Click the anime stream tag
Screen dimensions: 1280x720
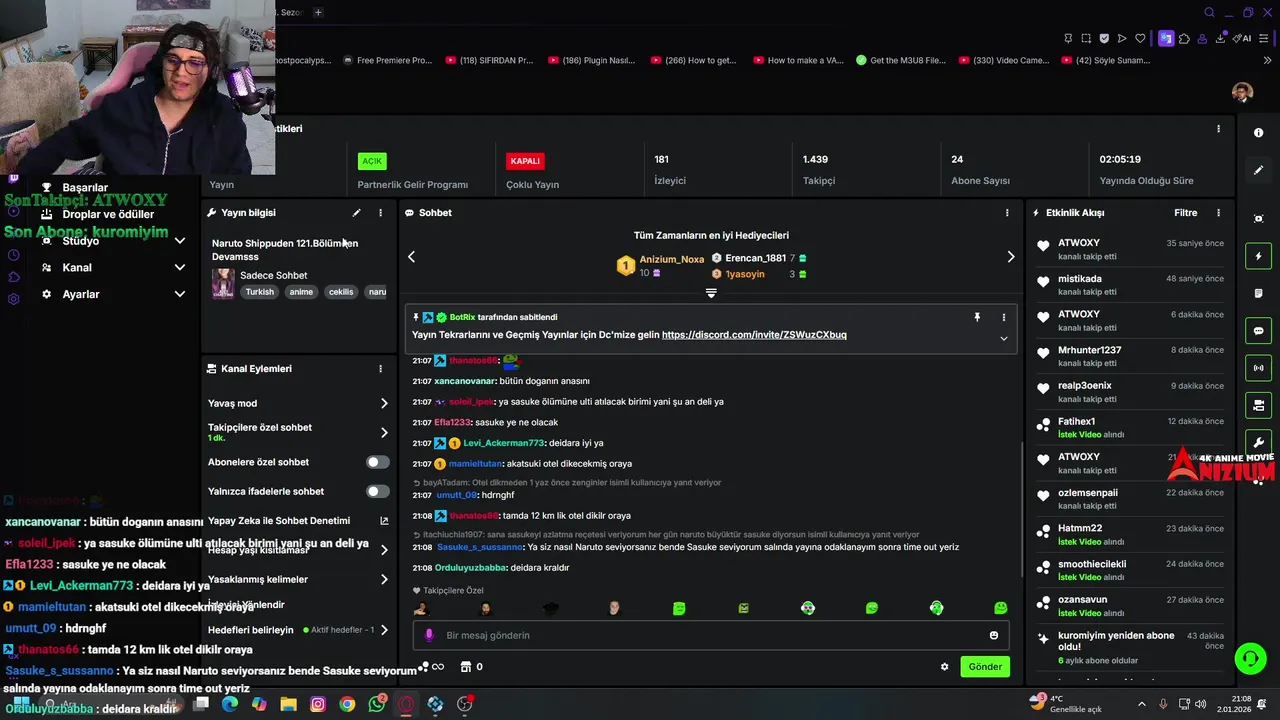click(x=301, y=292)
